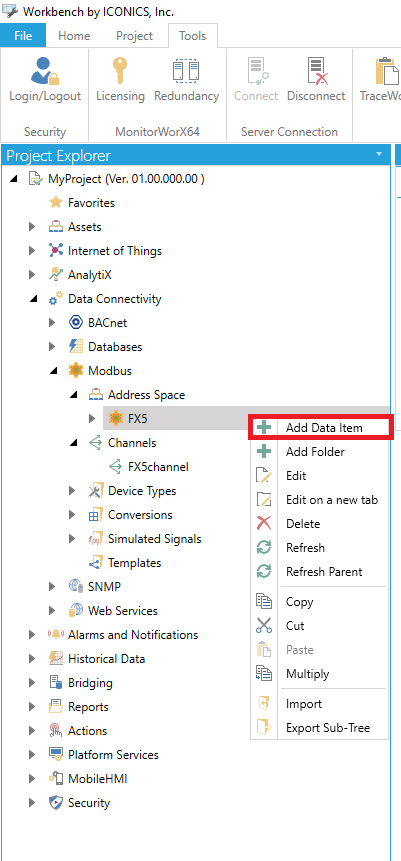Click the MobileHMI icon
Screen dimensions: 401x861
point(55,779)
